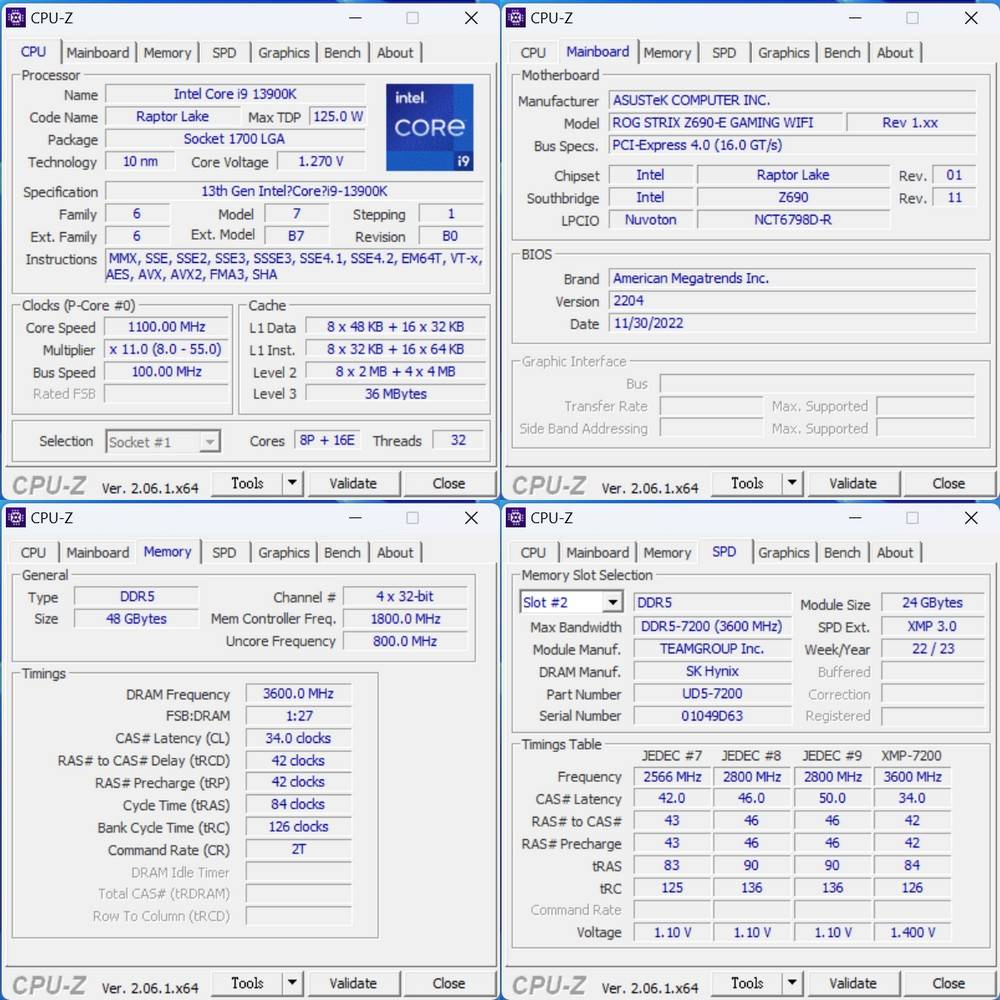This screenshot has width=1000, height=1000.
Task: Open About tab in CPU window
Action: click(x=395, y=53)
